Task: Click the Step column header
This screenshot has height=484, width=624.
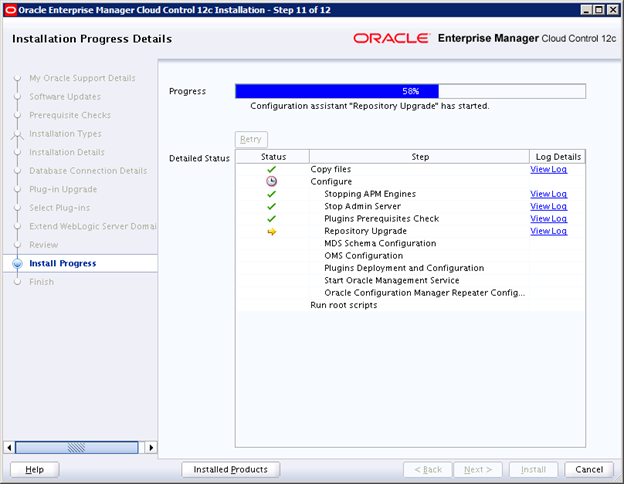Action: [420, 157]
